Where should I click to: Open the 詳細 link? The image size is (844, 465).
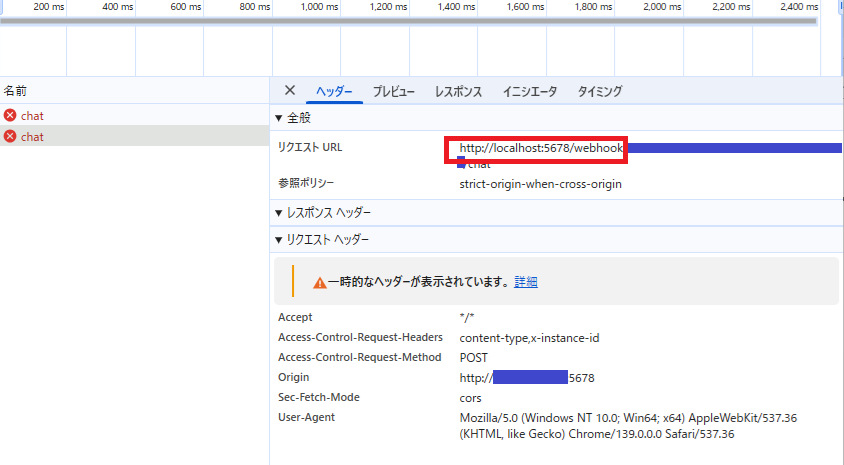526,283
